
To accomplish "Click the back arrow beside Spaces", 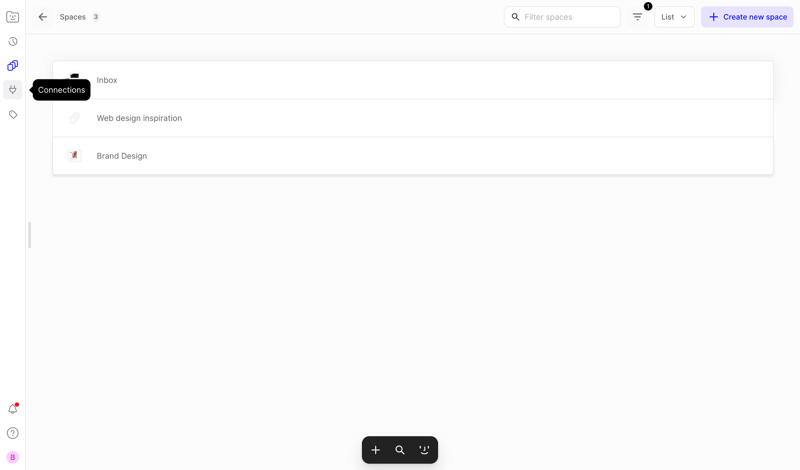I will (x=43, y=17).
